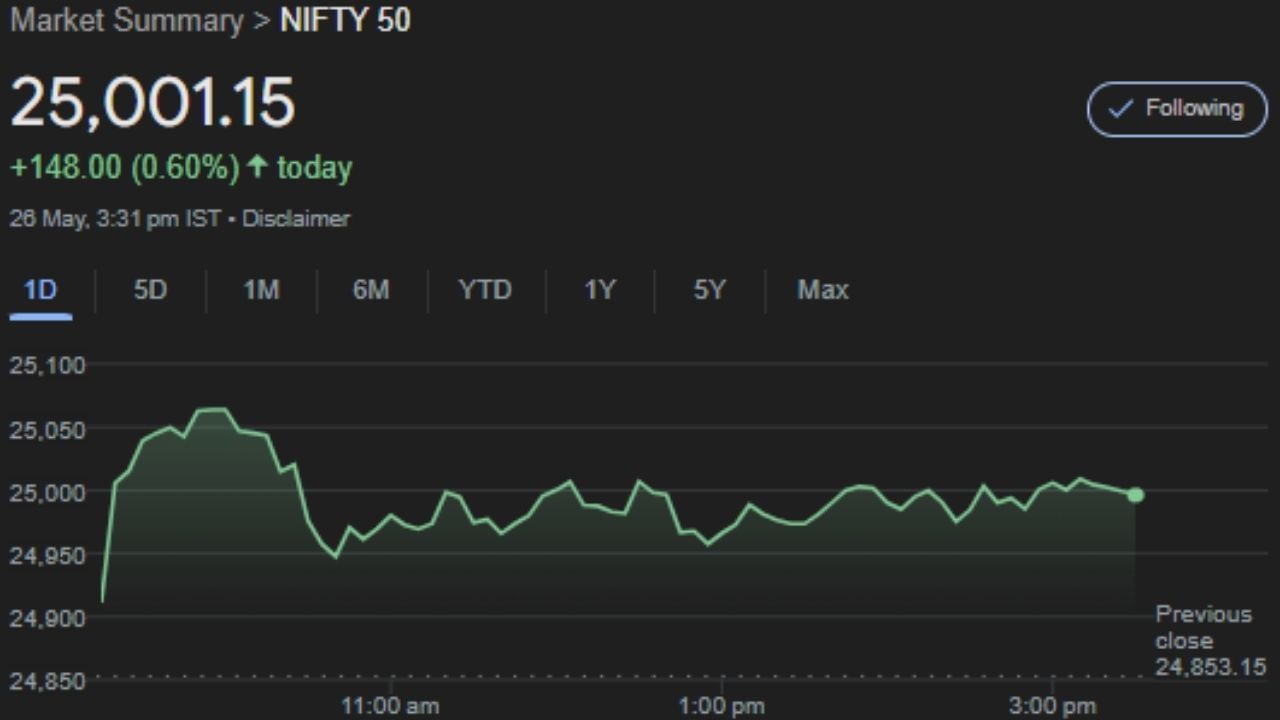Open the Market Summary breadcrumb link
Screen dimensions: 1280x720
[126, 20]
